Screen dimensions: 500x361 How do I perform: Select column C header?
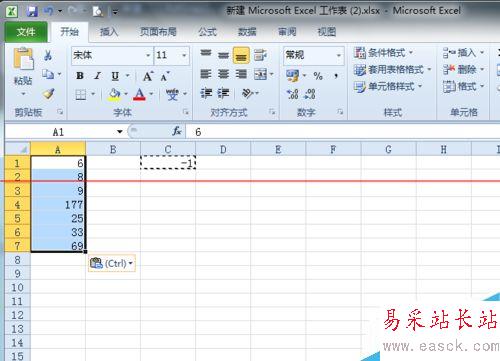coord(168,149)
